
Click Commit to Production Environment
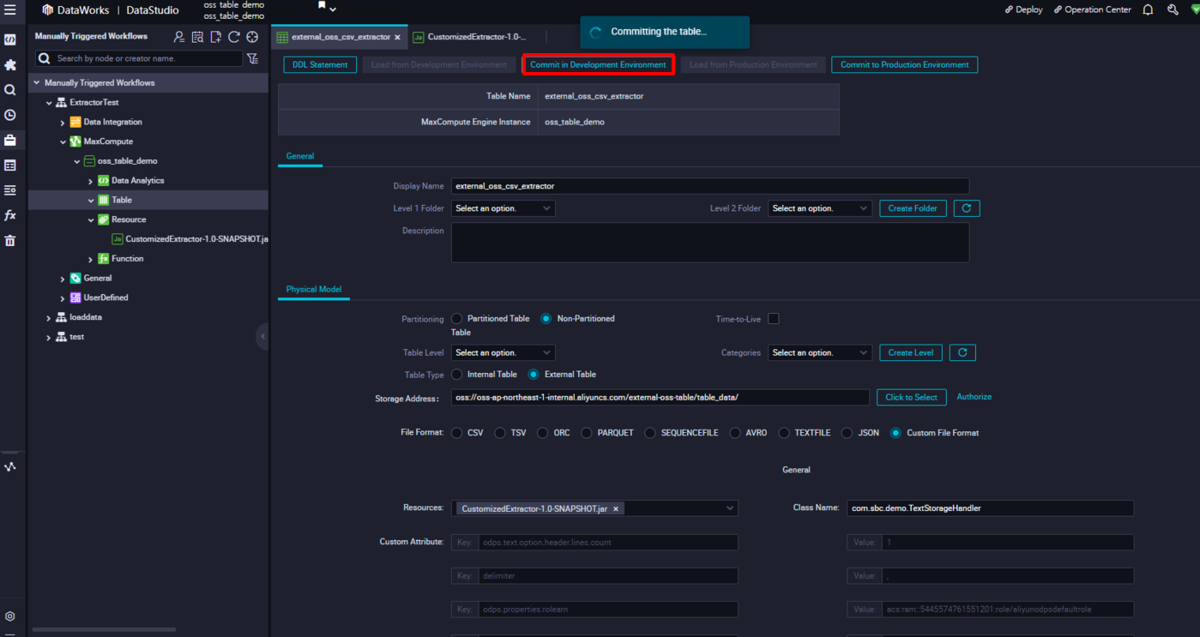(x=904, y=64)
